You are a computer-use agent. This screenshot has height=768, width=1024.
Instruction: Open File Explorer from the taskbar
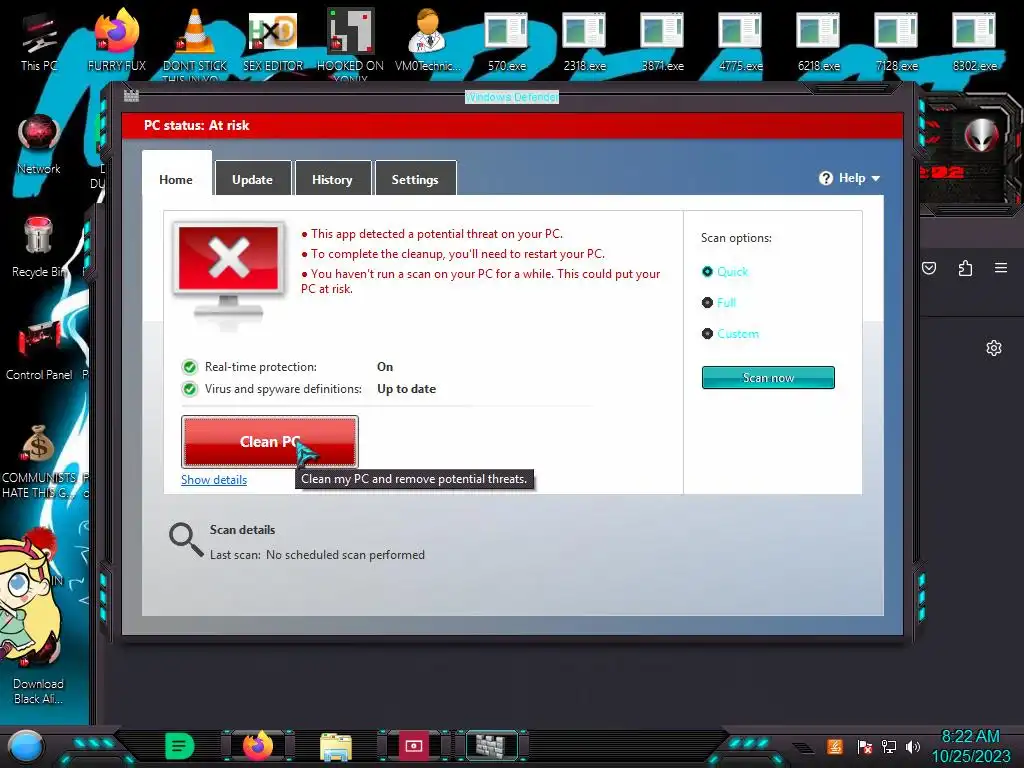(336, 746)
